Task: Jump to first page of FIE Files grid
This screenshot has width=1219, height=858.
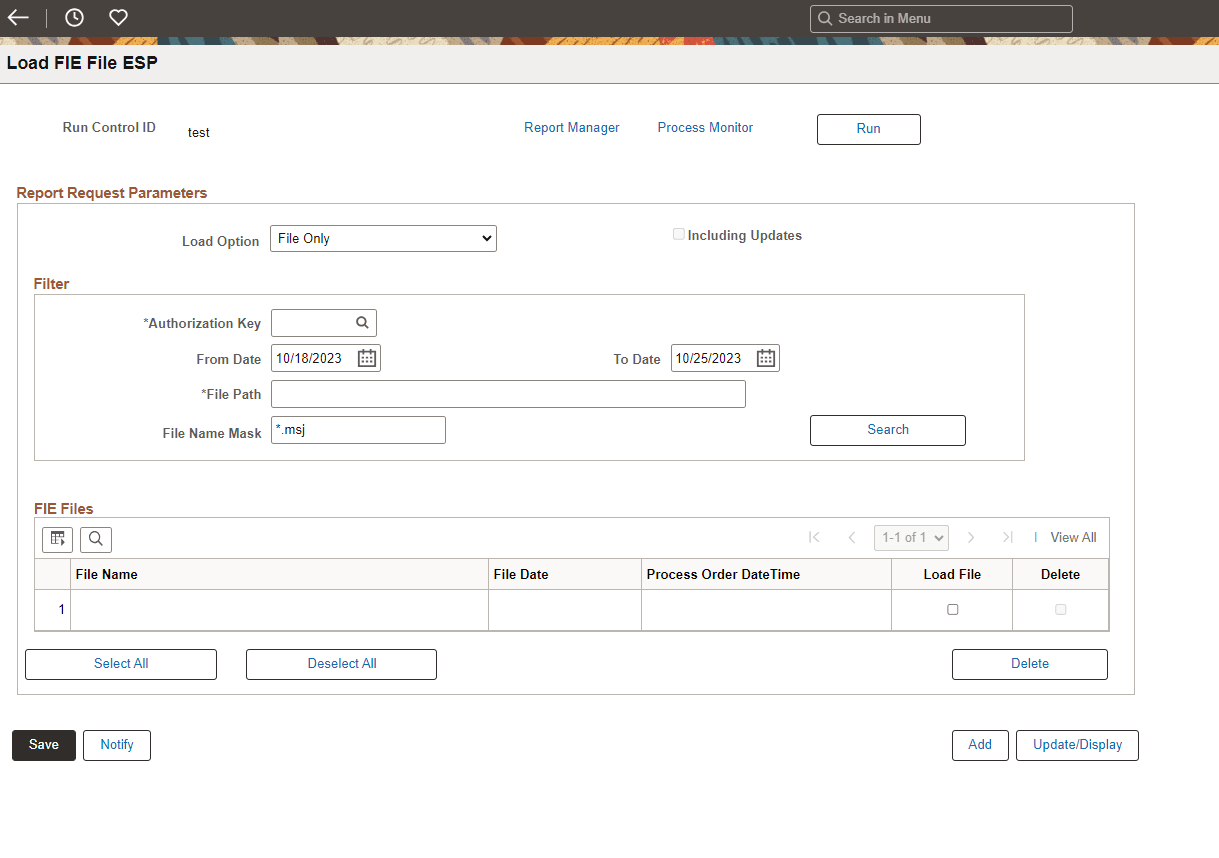Action: (815, 537)
